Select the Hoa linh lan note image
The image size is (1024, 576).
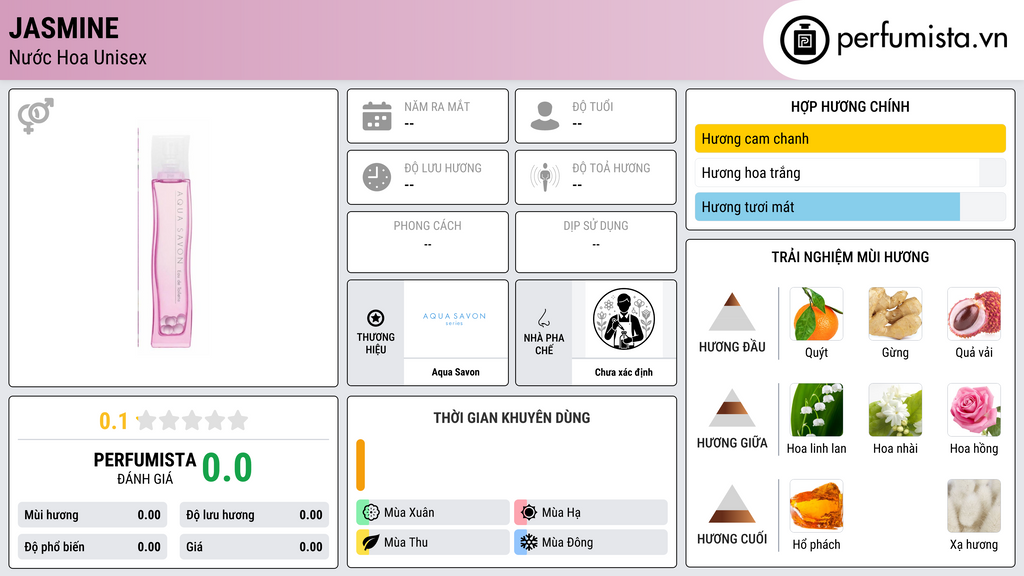click(x=816, y=410)
